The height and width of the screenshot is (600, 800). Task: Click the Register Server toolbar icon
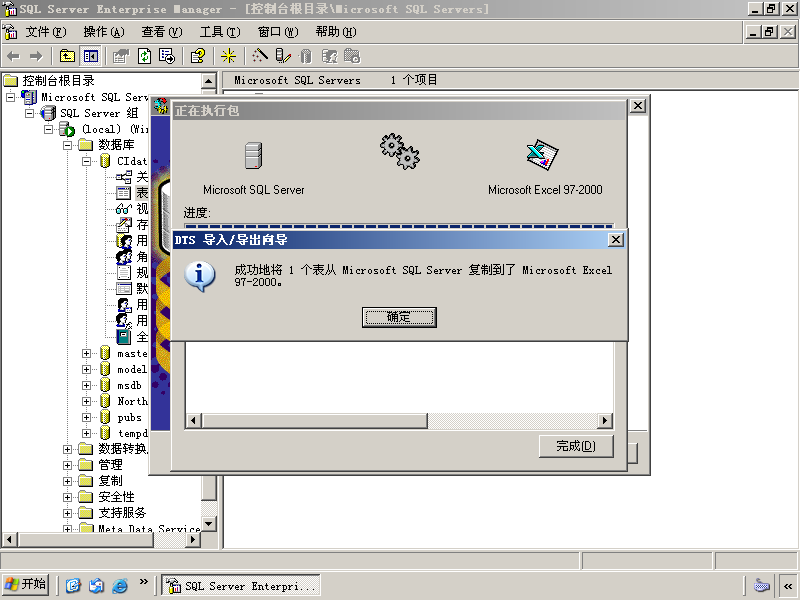coord(283,56)
